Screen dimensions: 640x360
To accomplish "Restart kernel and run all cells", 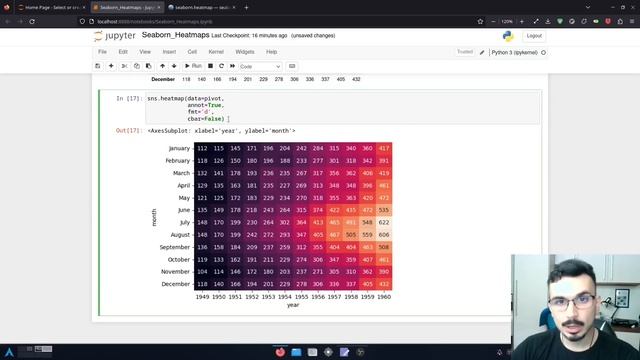I will 232,66.
